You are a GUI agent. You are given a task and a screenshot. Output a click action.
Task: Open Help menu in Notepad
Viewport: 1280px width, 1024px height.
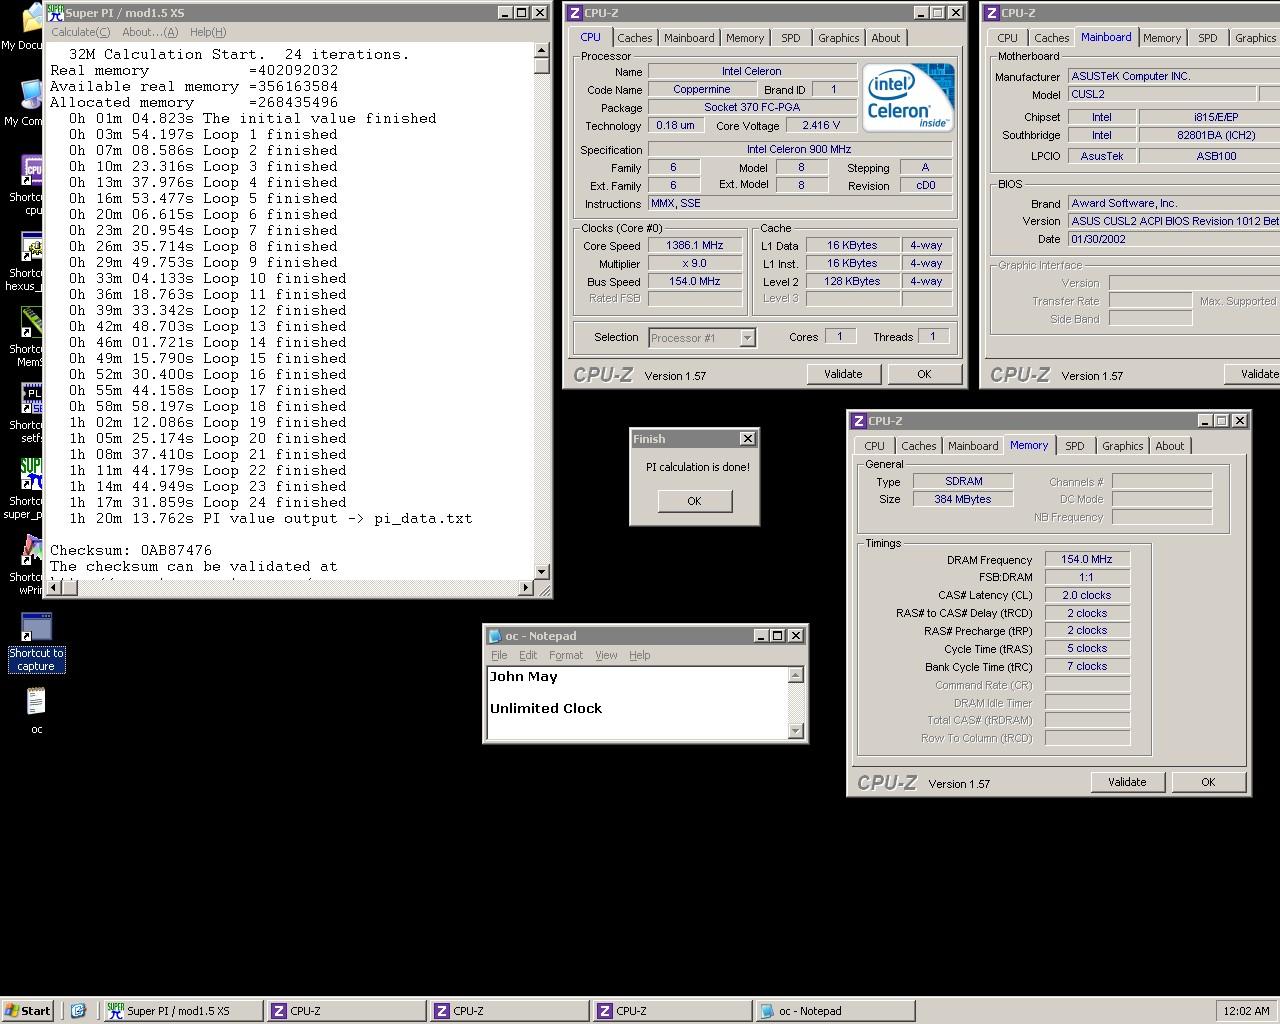pos(639,655)
